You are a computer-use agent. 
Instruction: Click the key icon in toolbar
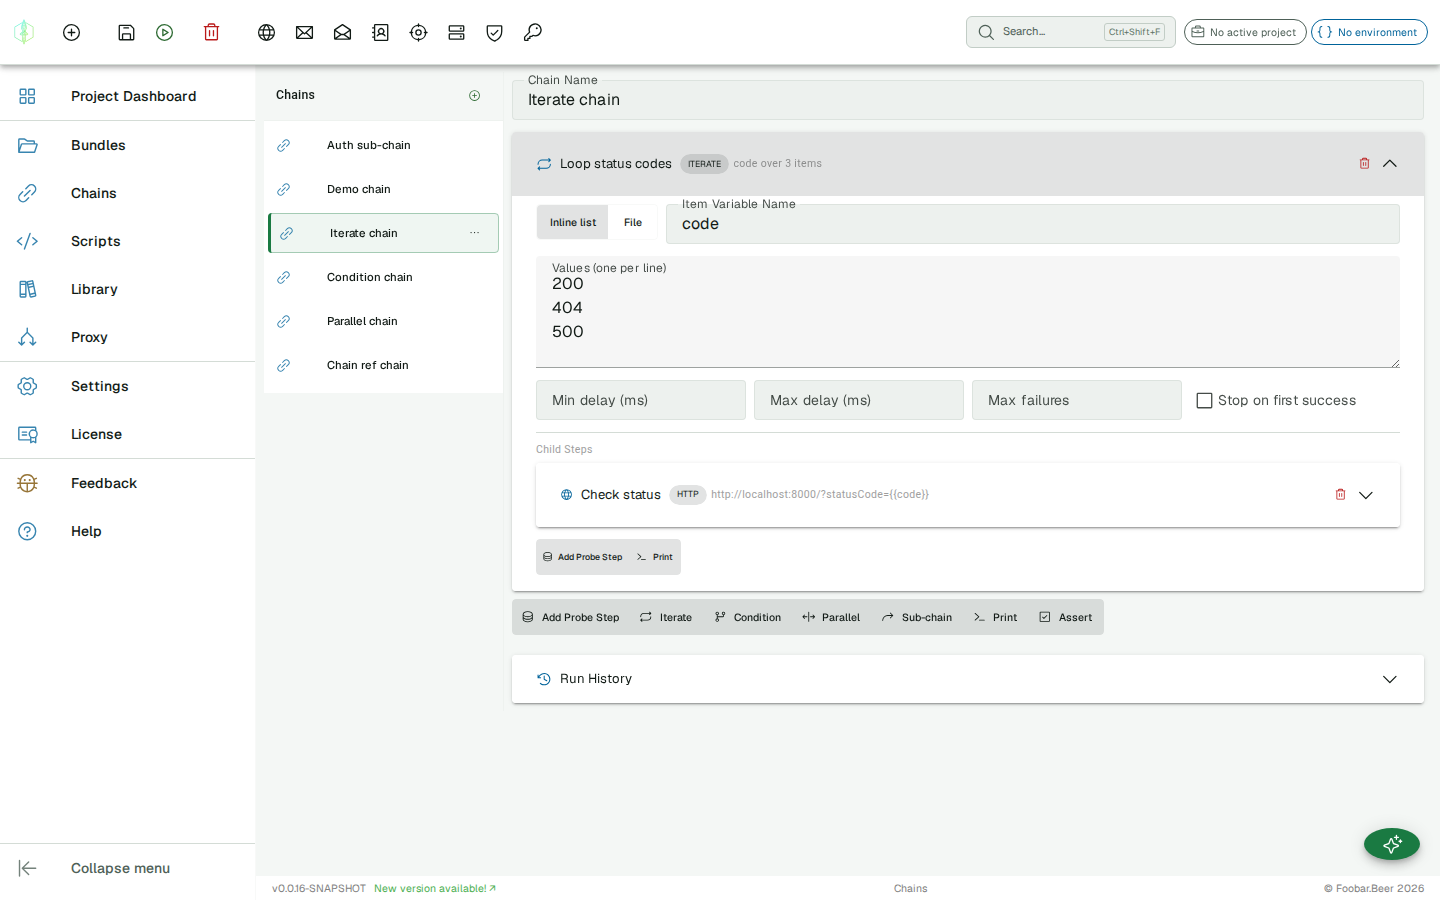(x=532, y=32)
